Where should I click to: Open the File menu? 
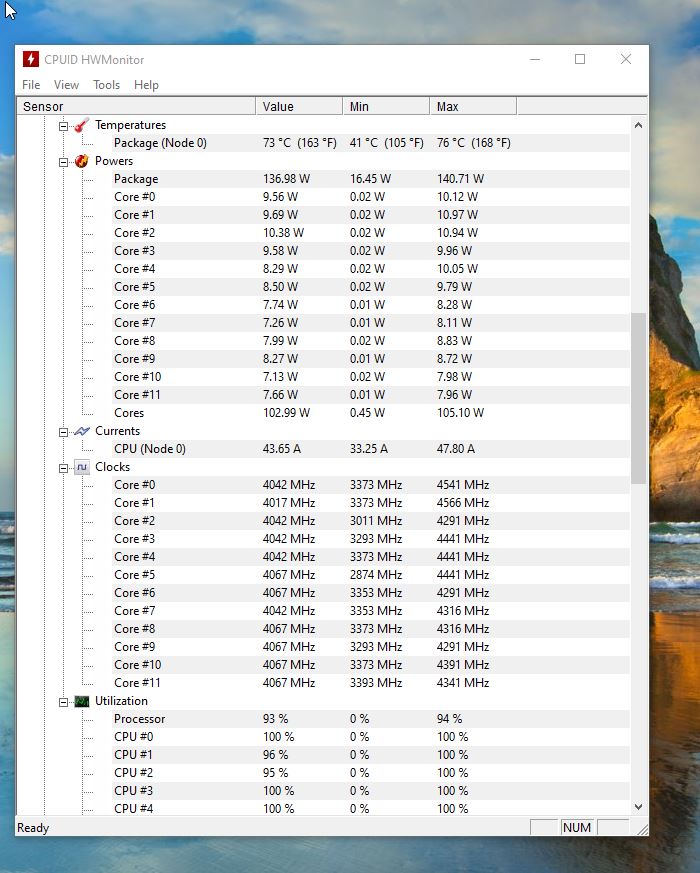coord(31,85)
